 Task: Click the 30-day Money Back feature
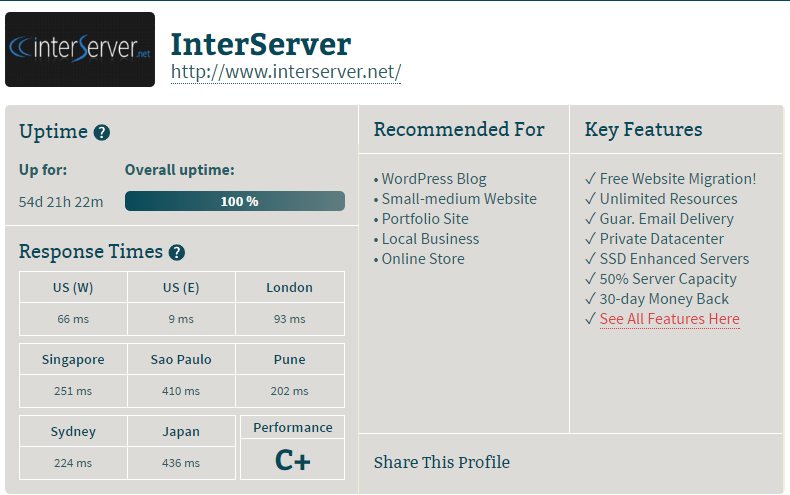click(664, 299)
